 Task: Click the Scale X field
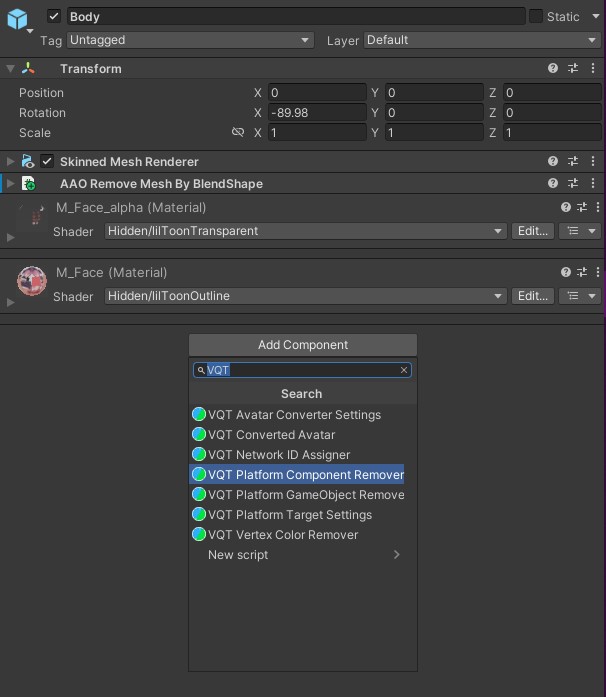tap(317, 132)
